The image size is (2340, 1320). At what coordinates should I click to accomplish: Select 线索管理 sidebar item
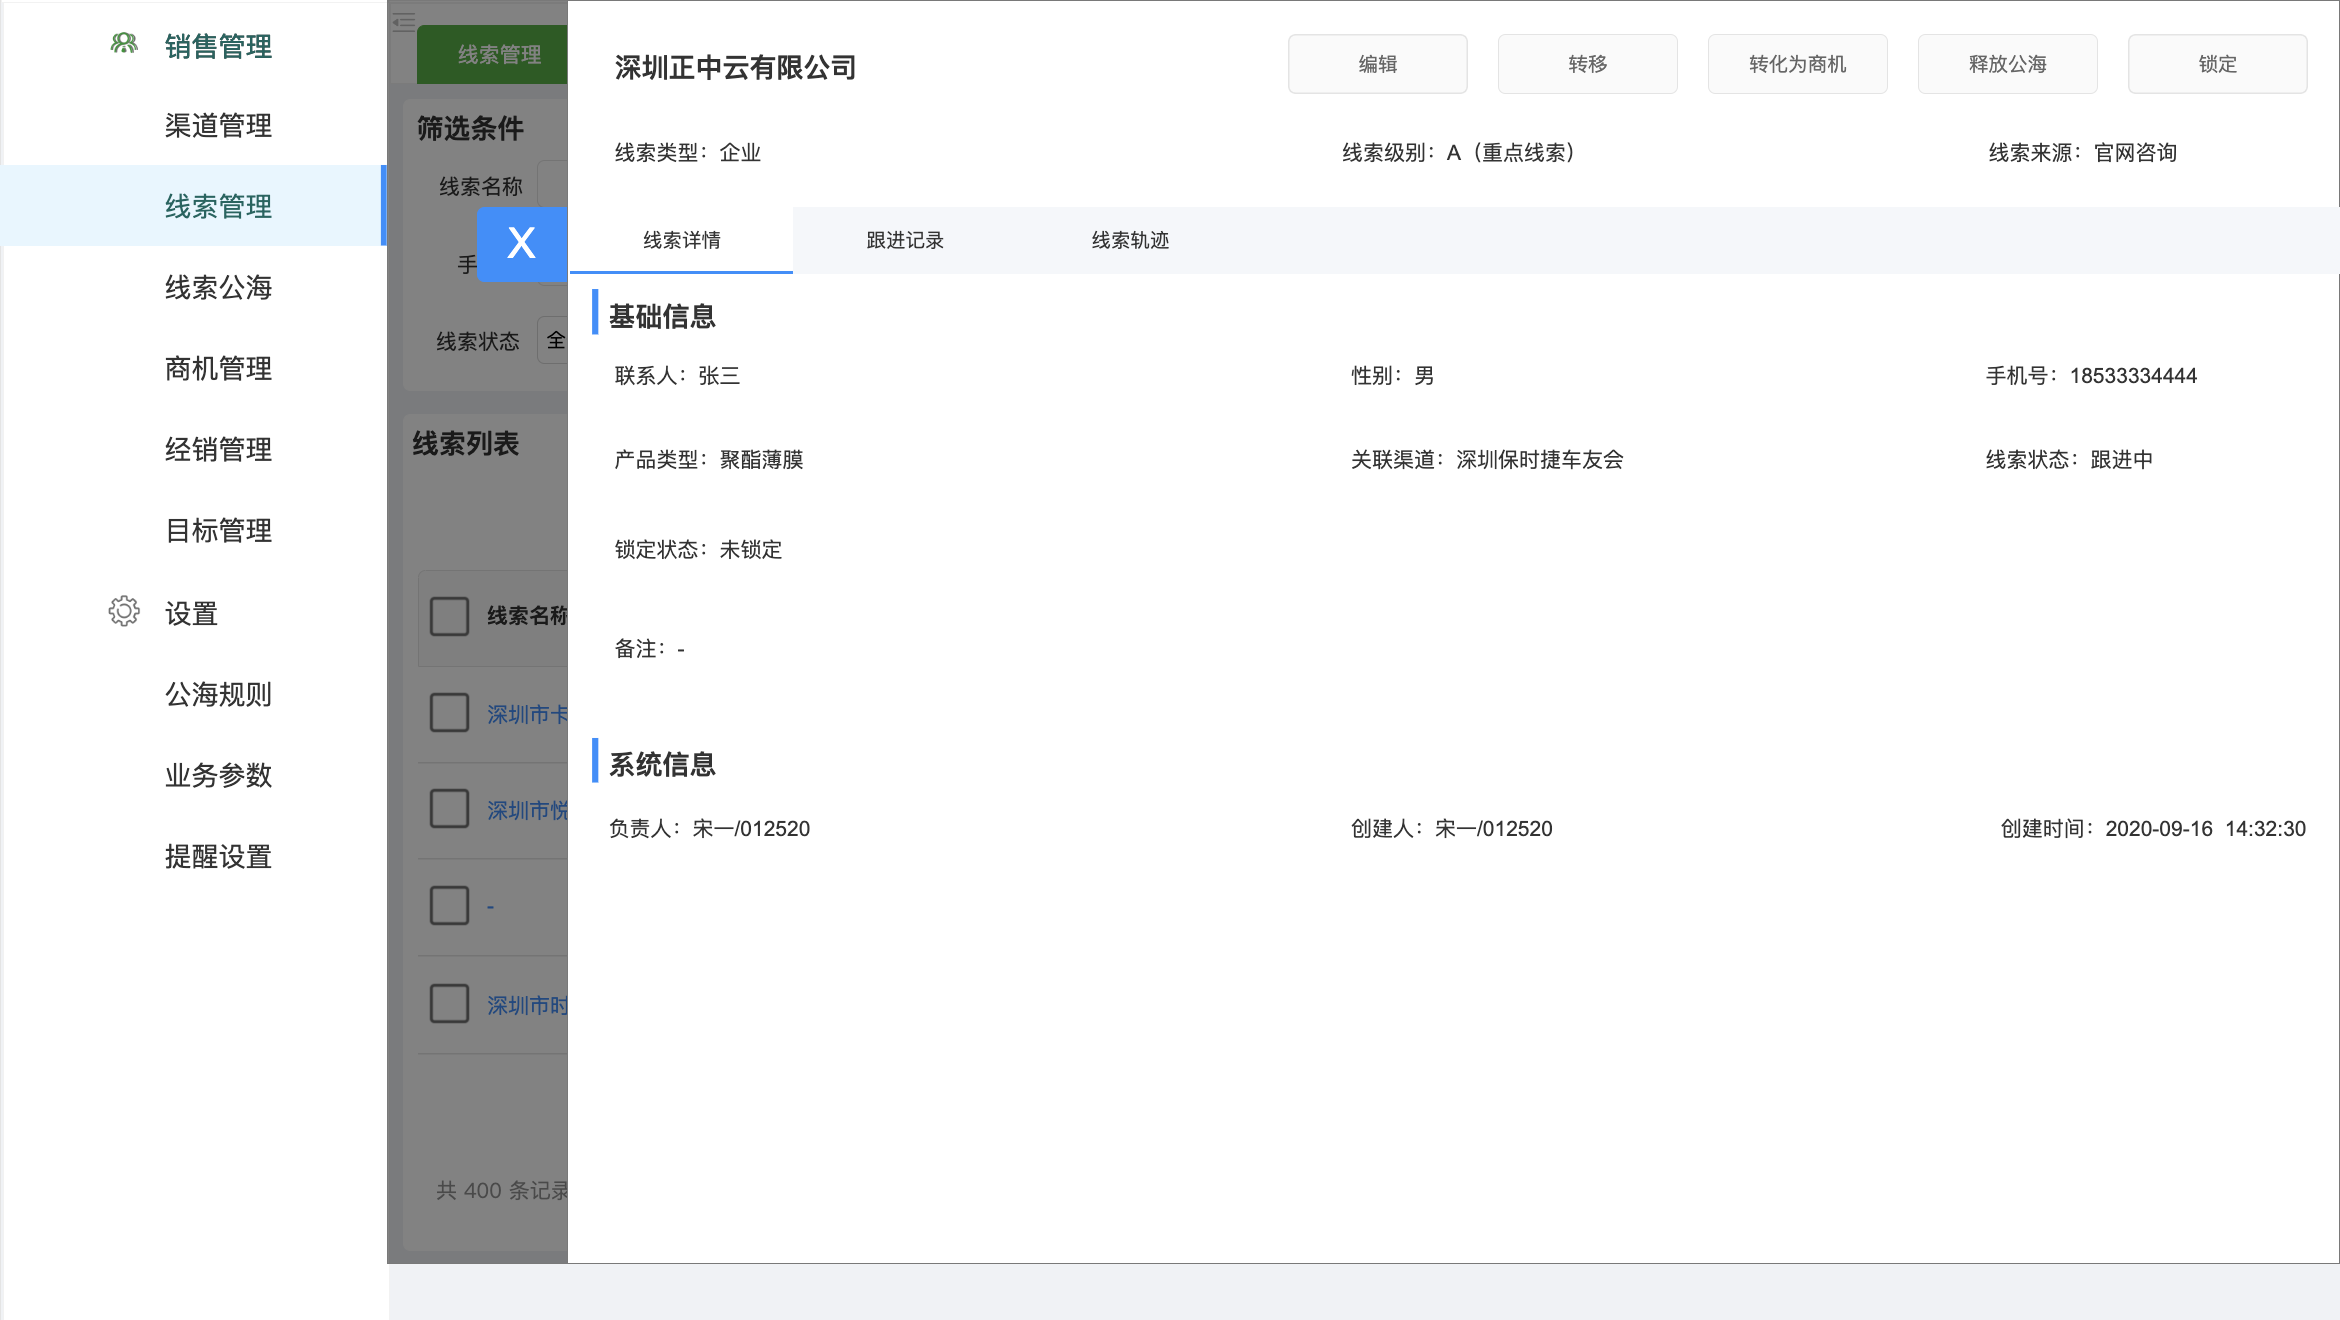(195, 206)
